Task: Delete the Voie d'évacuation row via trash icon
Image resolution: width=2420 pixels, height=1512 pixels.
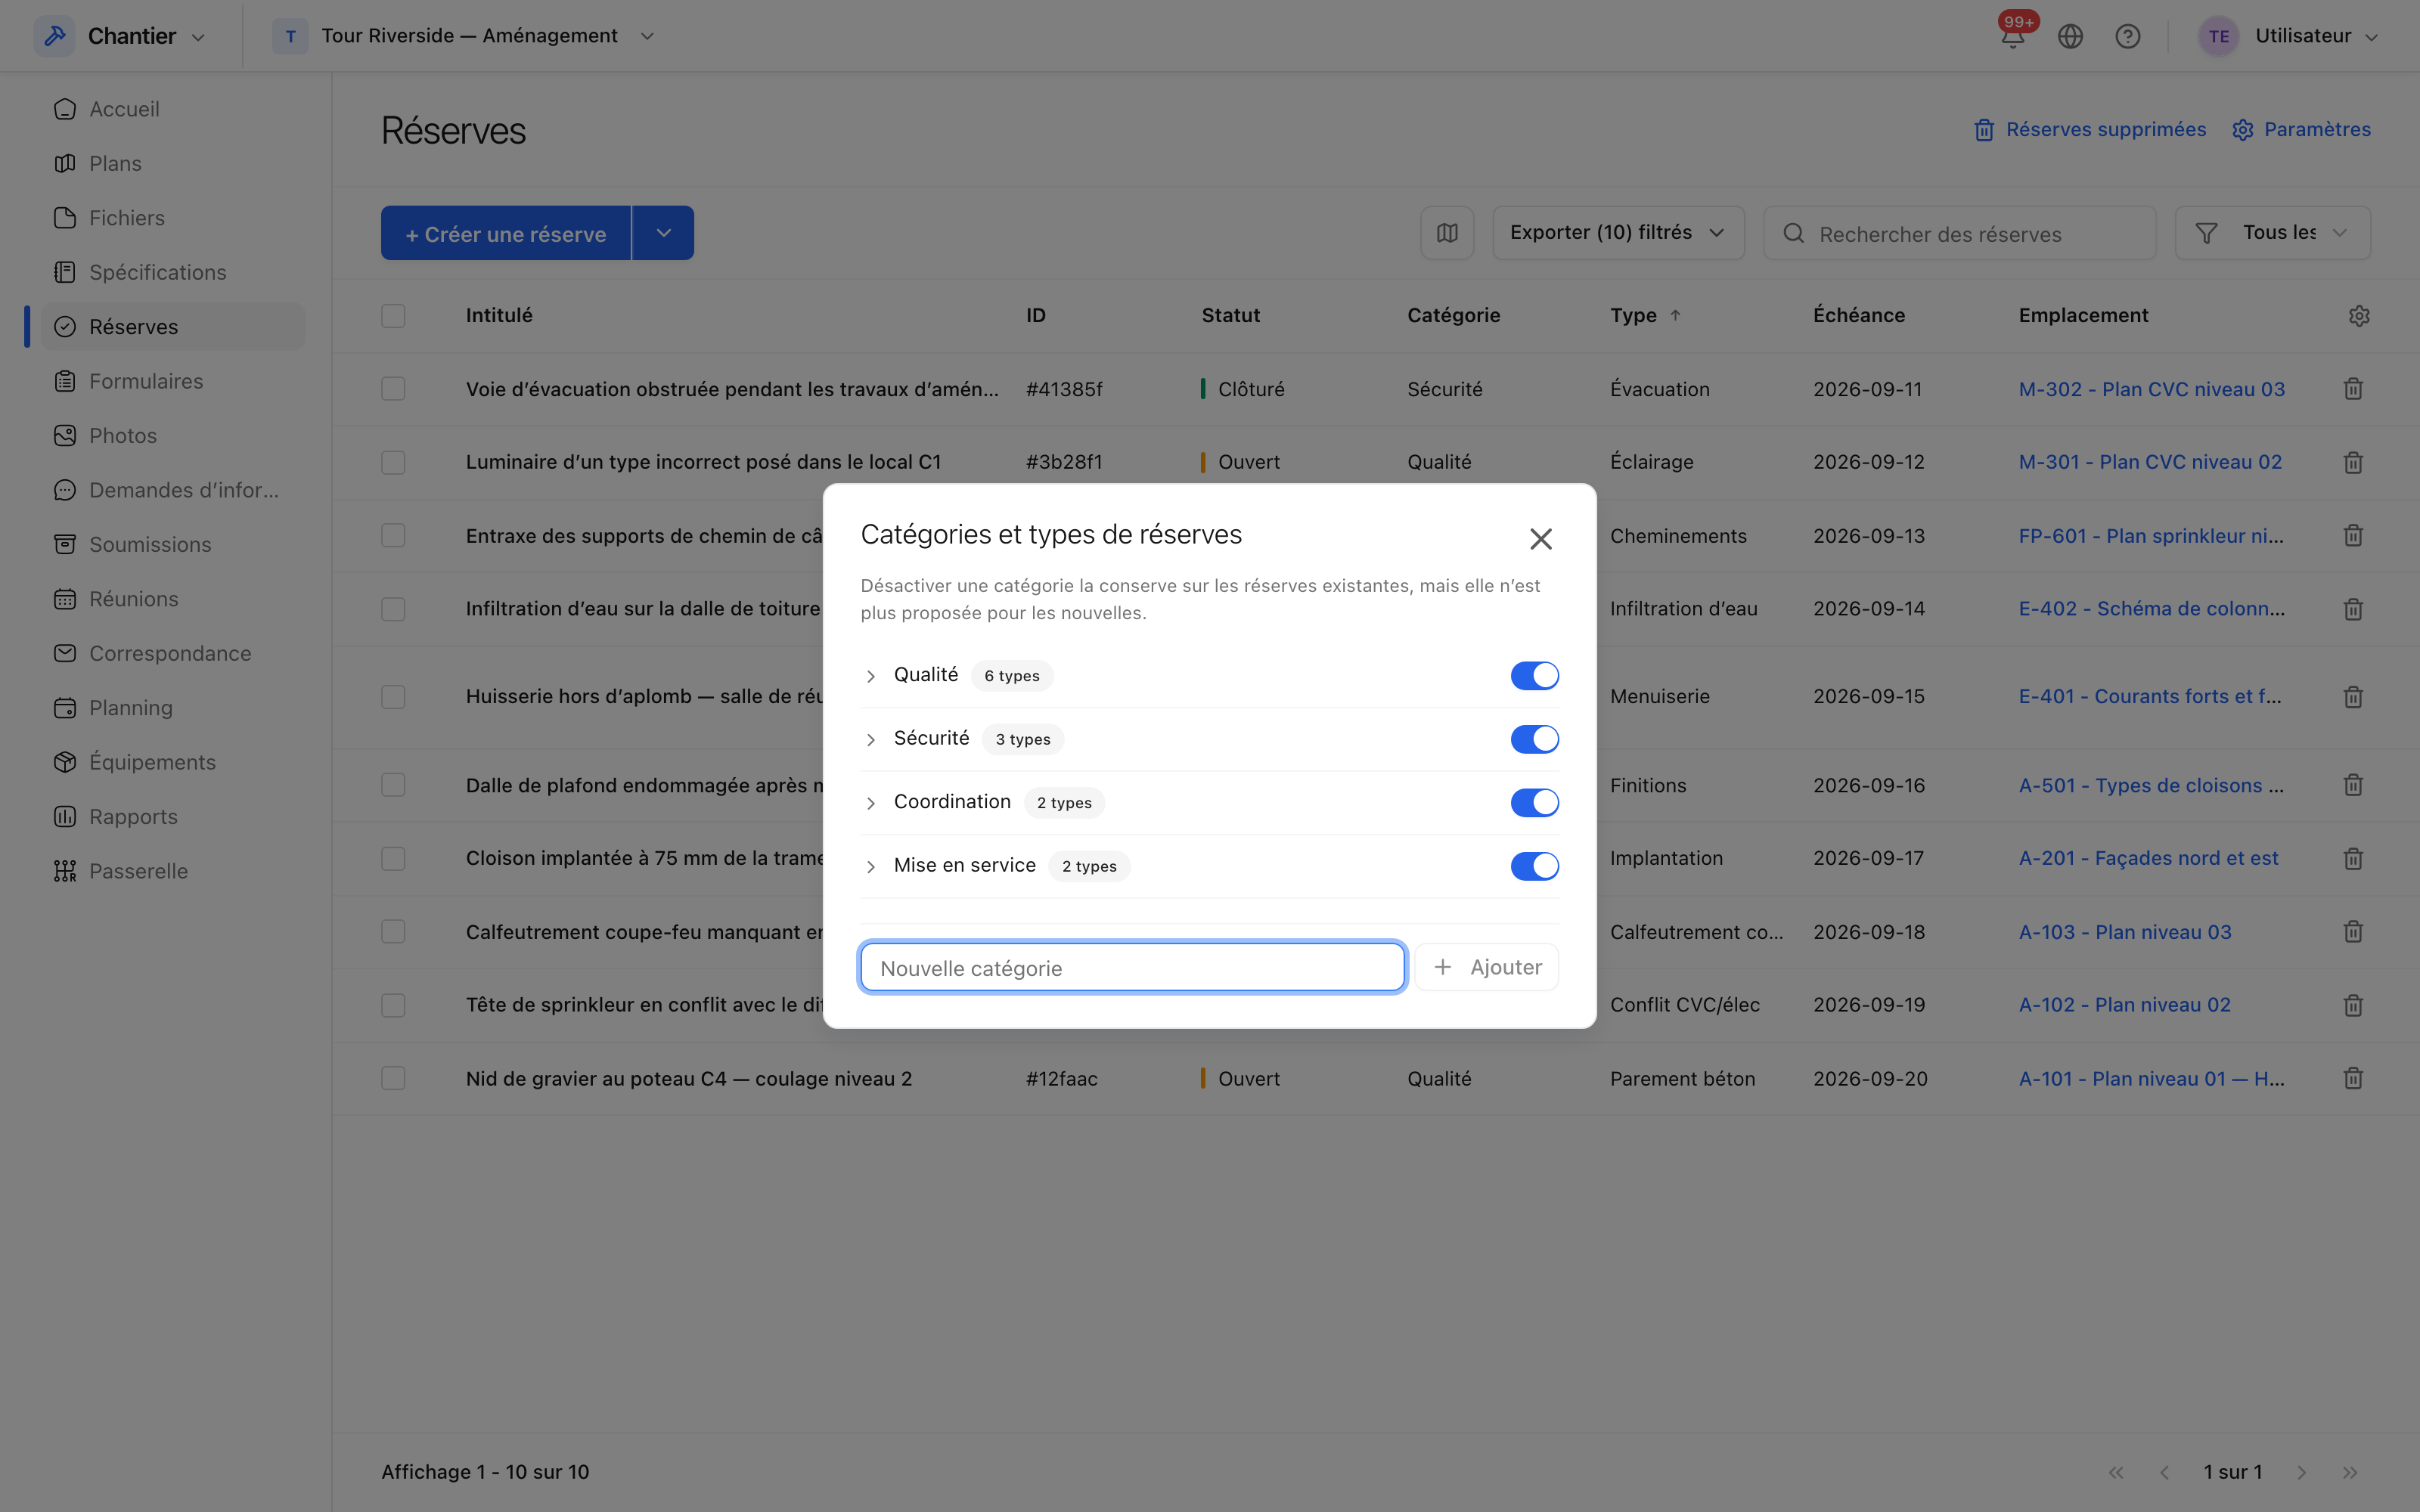Action: click(x=2353, y=389)
